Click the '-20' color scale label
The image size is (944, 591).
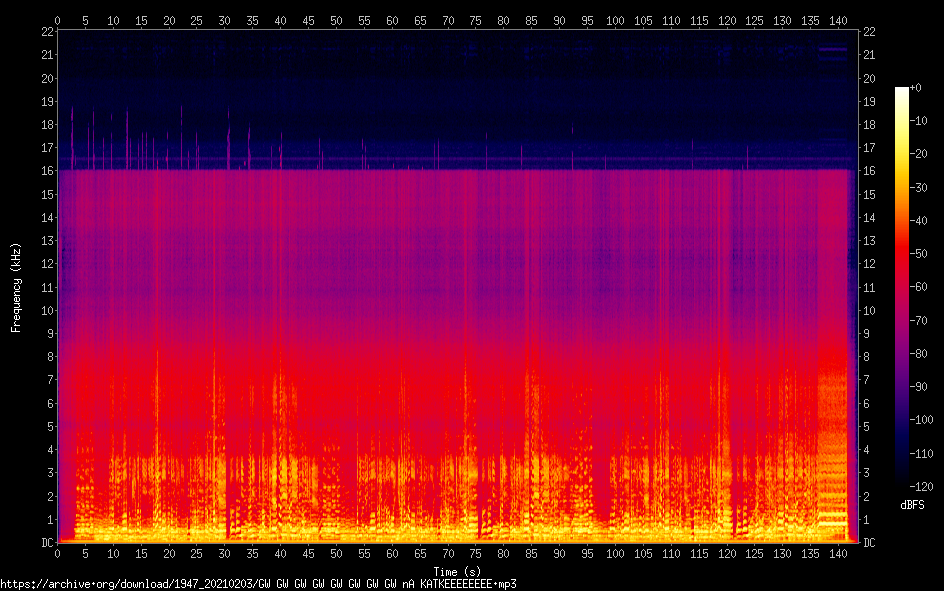918,154
